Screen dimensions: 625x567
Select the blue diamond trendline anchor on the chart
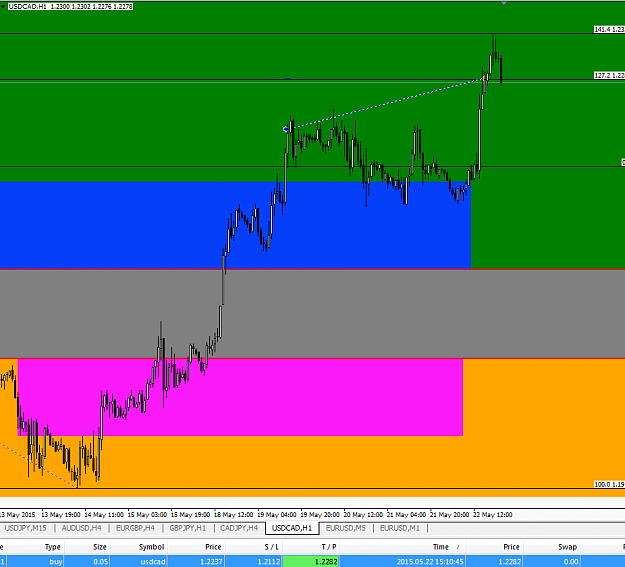(x=285, y=129)
